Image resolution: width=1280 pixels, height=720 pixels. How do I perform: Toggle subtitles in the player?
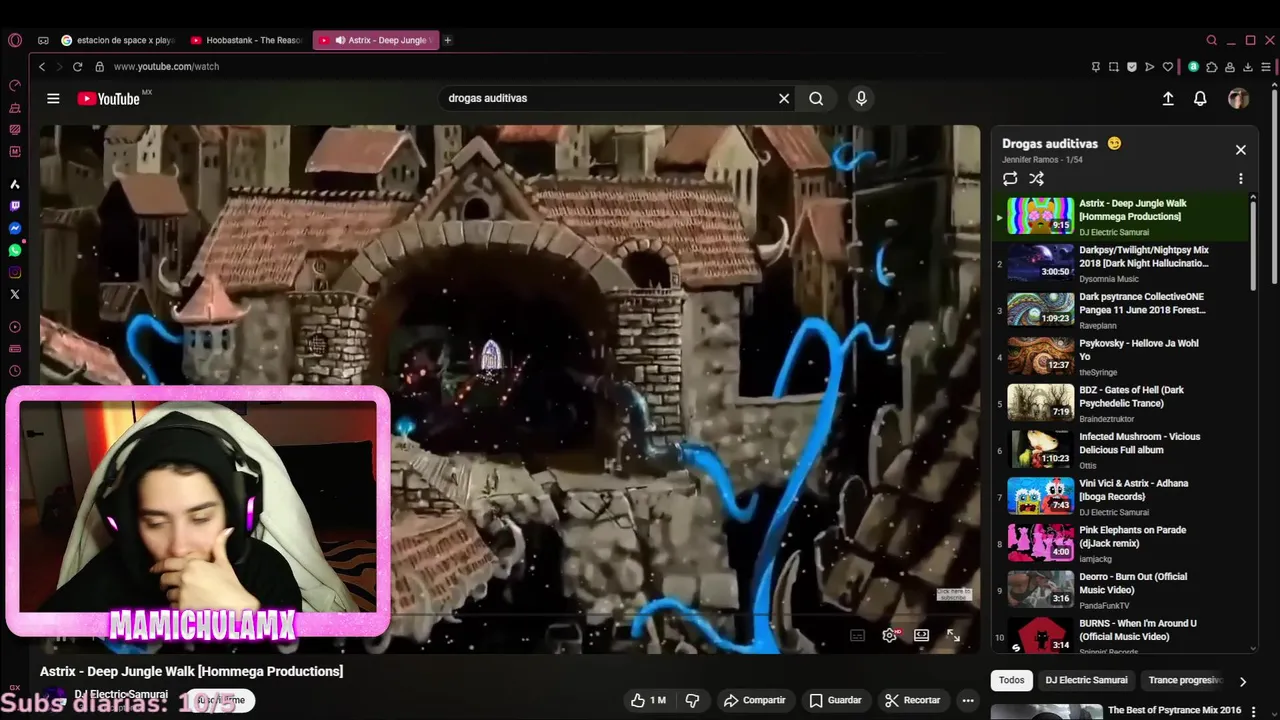point(857,635)
